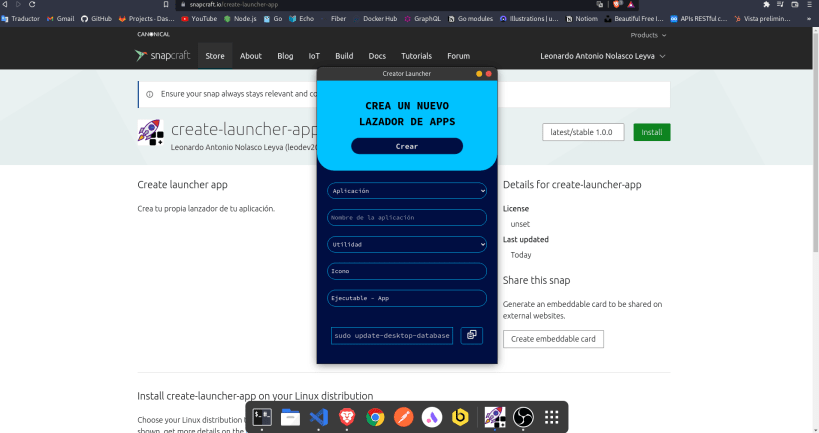The height and width of the screenshot is (433, 819).
Task: Open the browser main menu icon
Action: 810,4
